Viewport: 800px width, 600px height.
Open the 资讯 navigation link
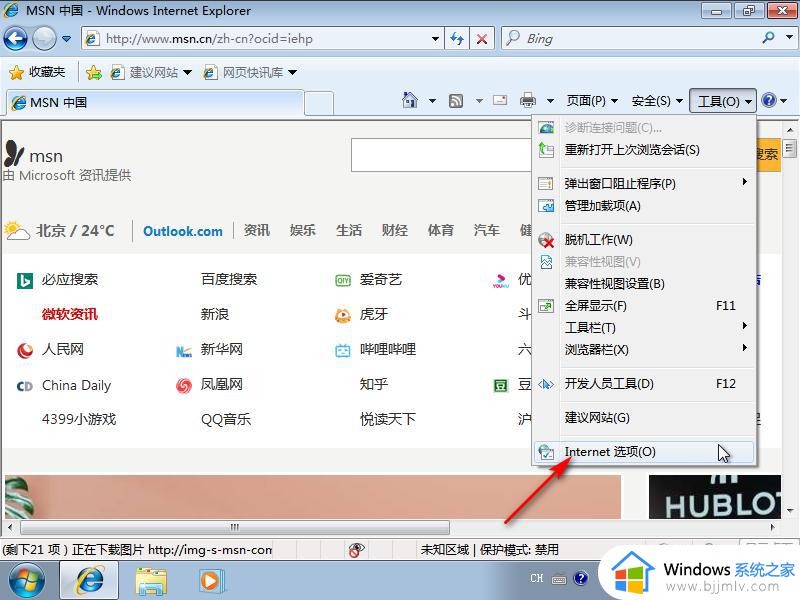[257, 231]
